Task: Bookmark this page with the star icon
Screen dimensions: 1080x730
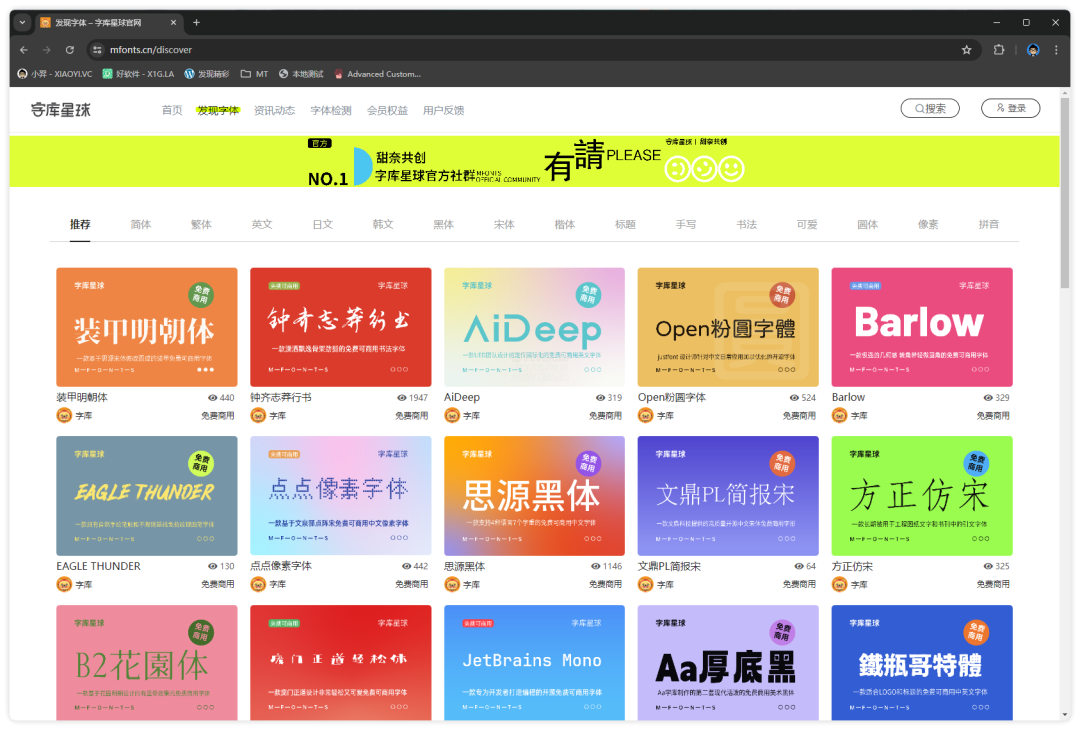Action: point(966,50)
